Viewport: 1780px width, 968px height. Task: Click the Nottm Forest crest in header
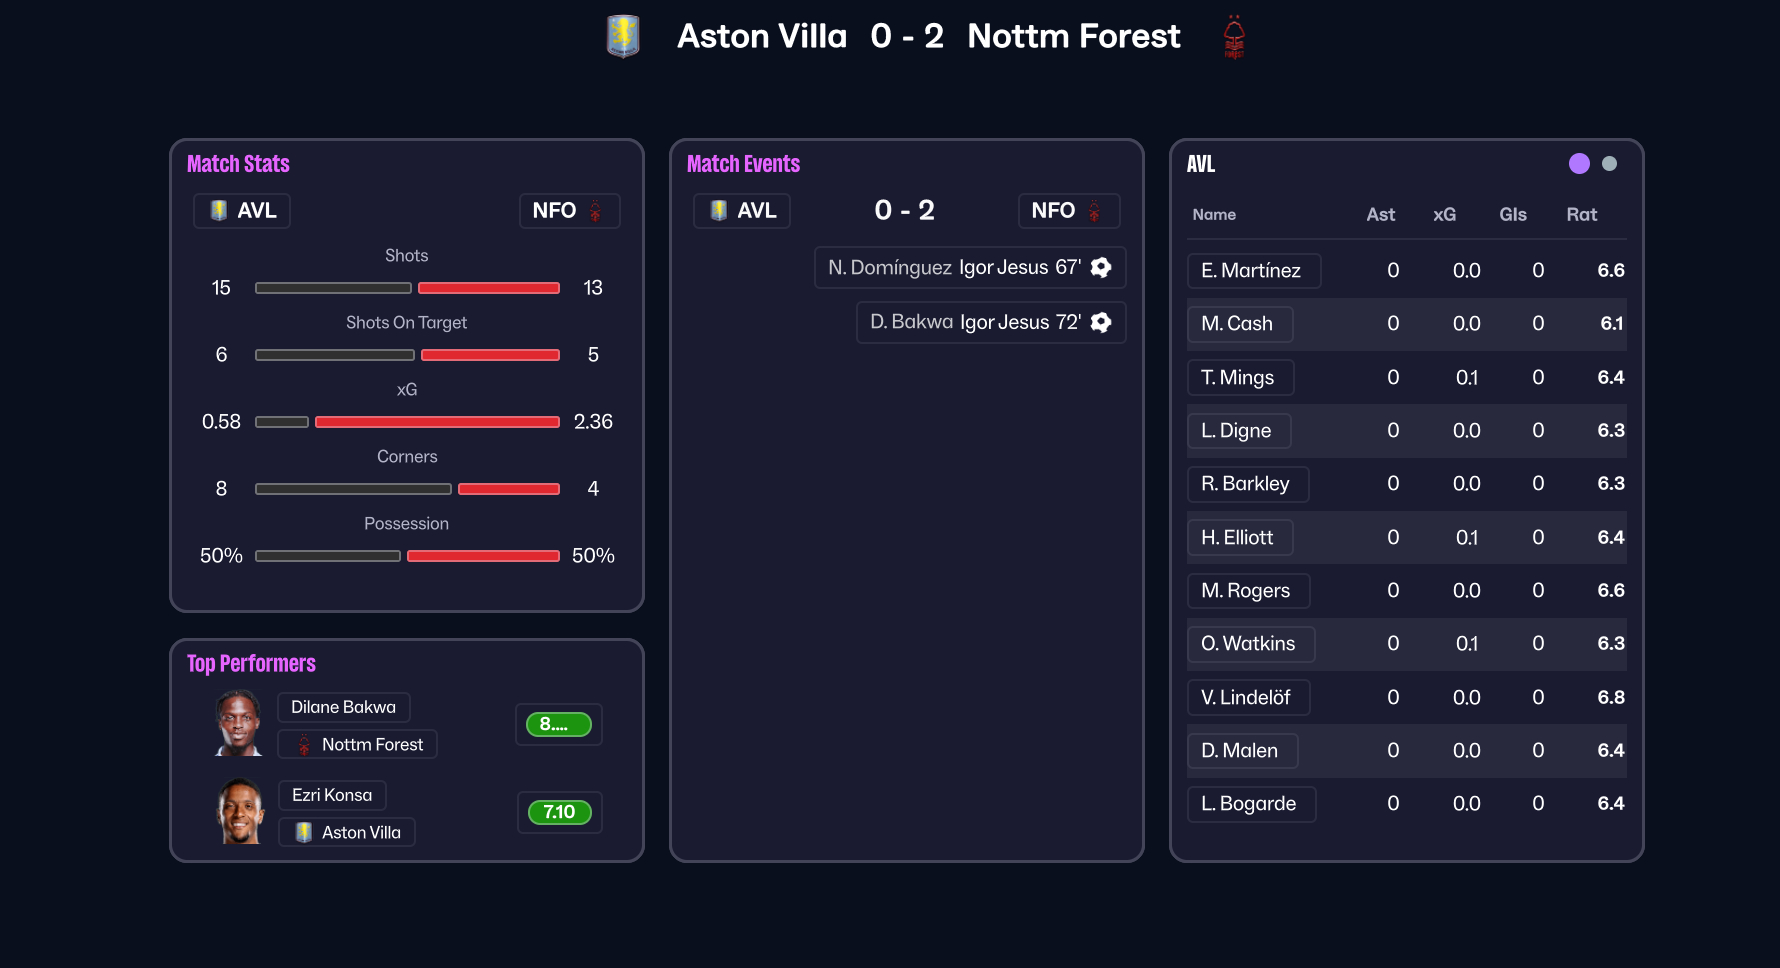point(1234,37)
